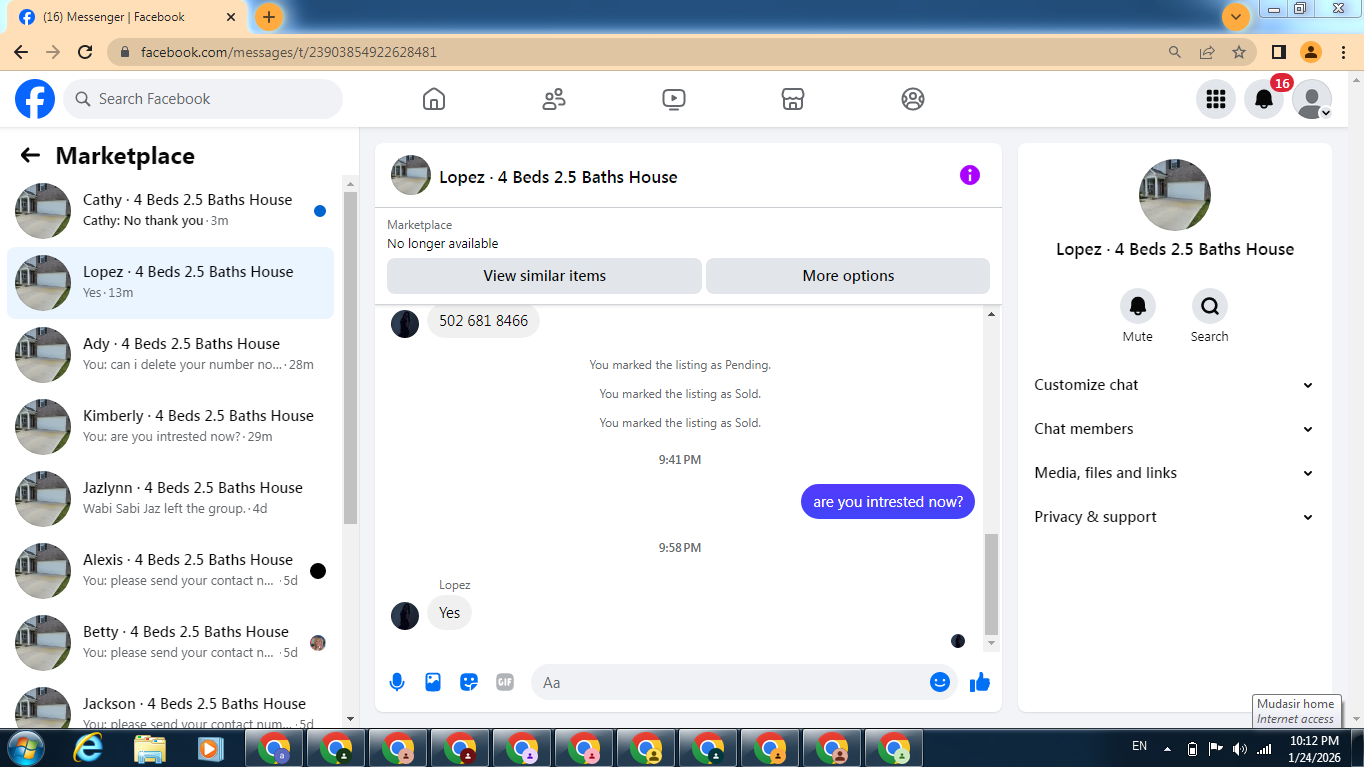Open Ady's 4 Beds 2.5 Baths conversation
This screenshot has width=1364, height=767.
[171, 355]
